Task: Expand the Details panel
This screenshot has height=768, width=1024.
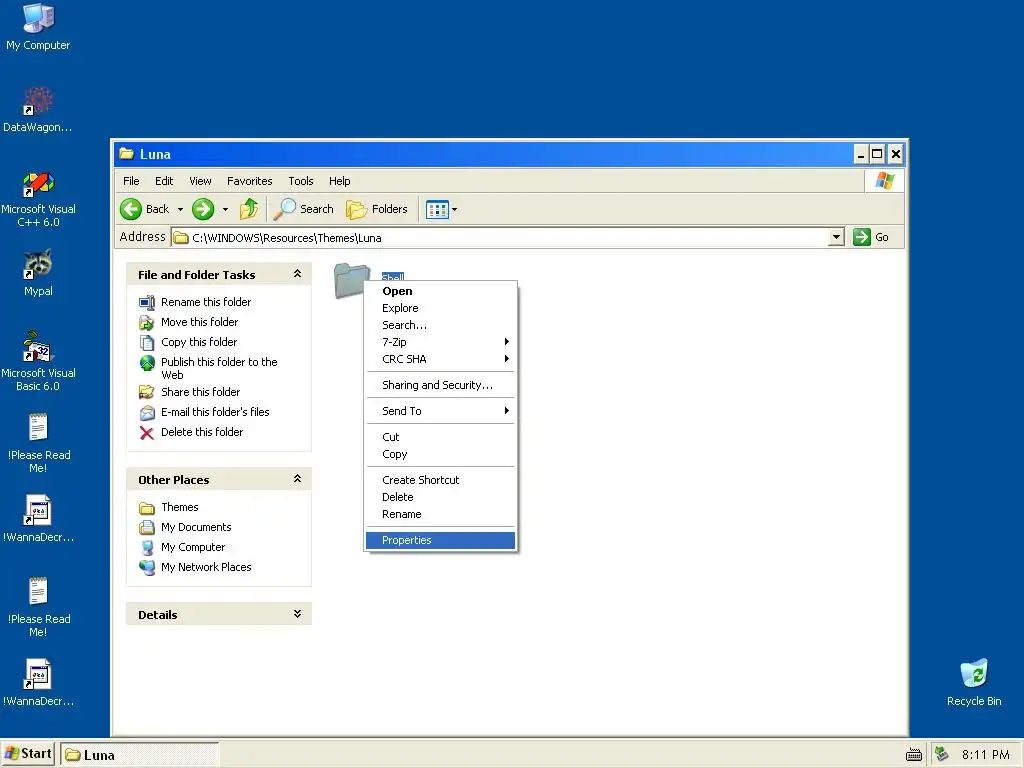Action: [x=297, y=614]
